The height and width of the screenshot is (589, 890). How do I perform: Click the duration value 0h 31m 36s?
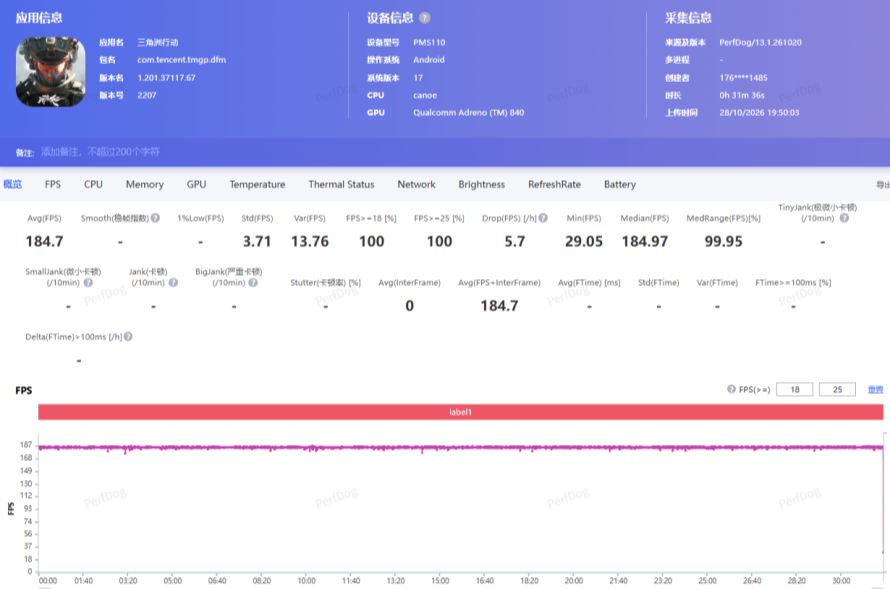point(742,95)
